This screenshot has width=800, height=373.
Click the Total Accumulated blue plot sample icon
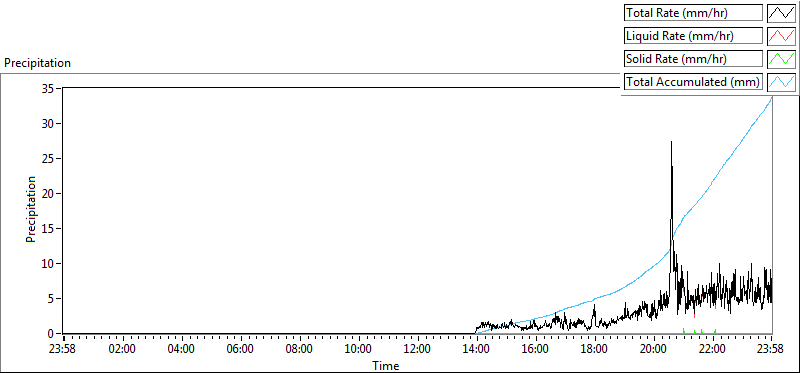point(782,82)
